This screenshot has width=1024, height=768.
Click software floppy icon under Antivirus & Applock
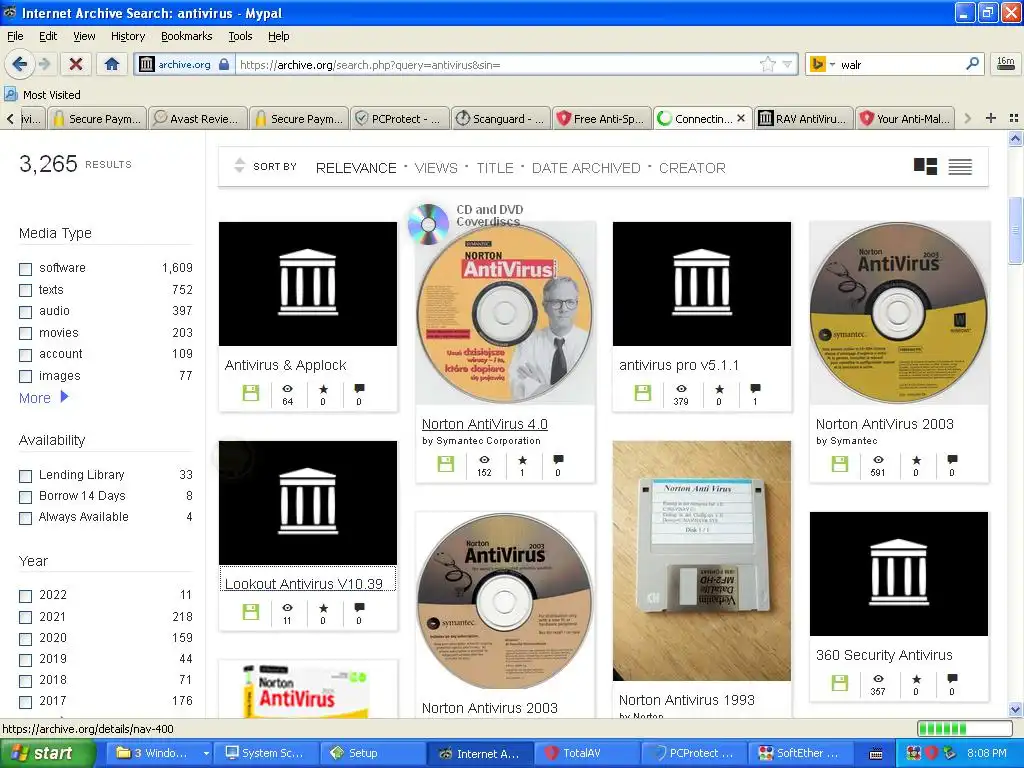[x=251, y=392]
